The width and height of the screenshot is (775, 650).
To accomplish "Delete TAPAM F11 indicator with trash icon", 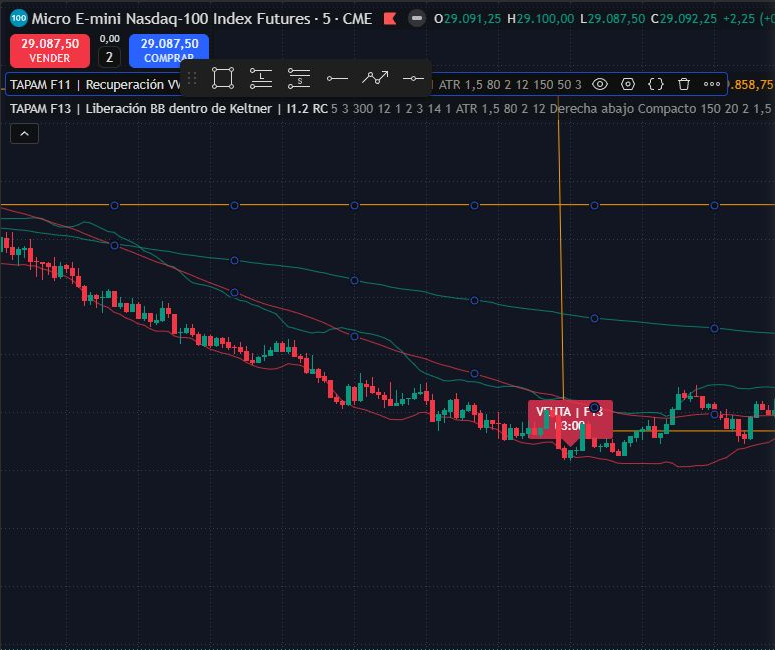I will tap(684, 85).
